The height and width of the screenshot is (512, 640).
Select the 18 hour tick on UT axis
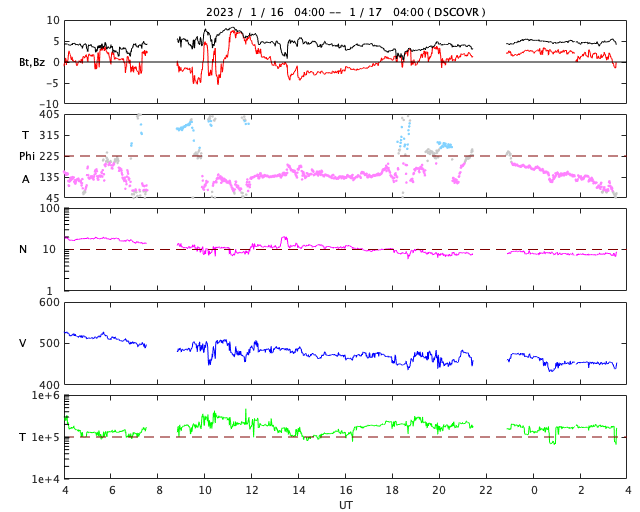pos(392,490)
